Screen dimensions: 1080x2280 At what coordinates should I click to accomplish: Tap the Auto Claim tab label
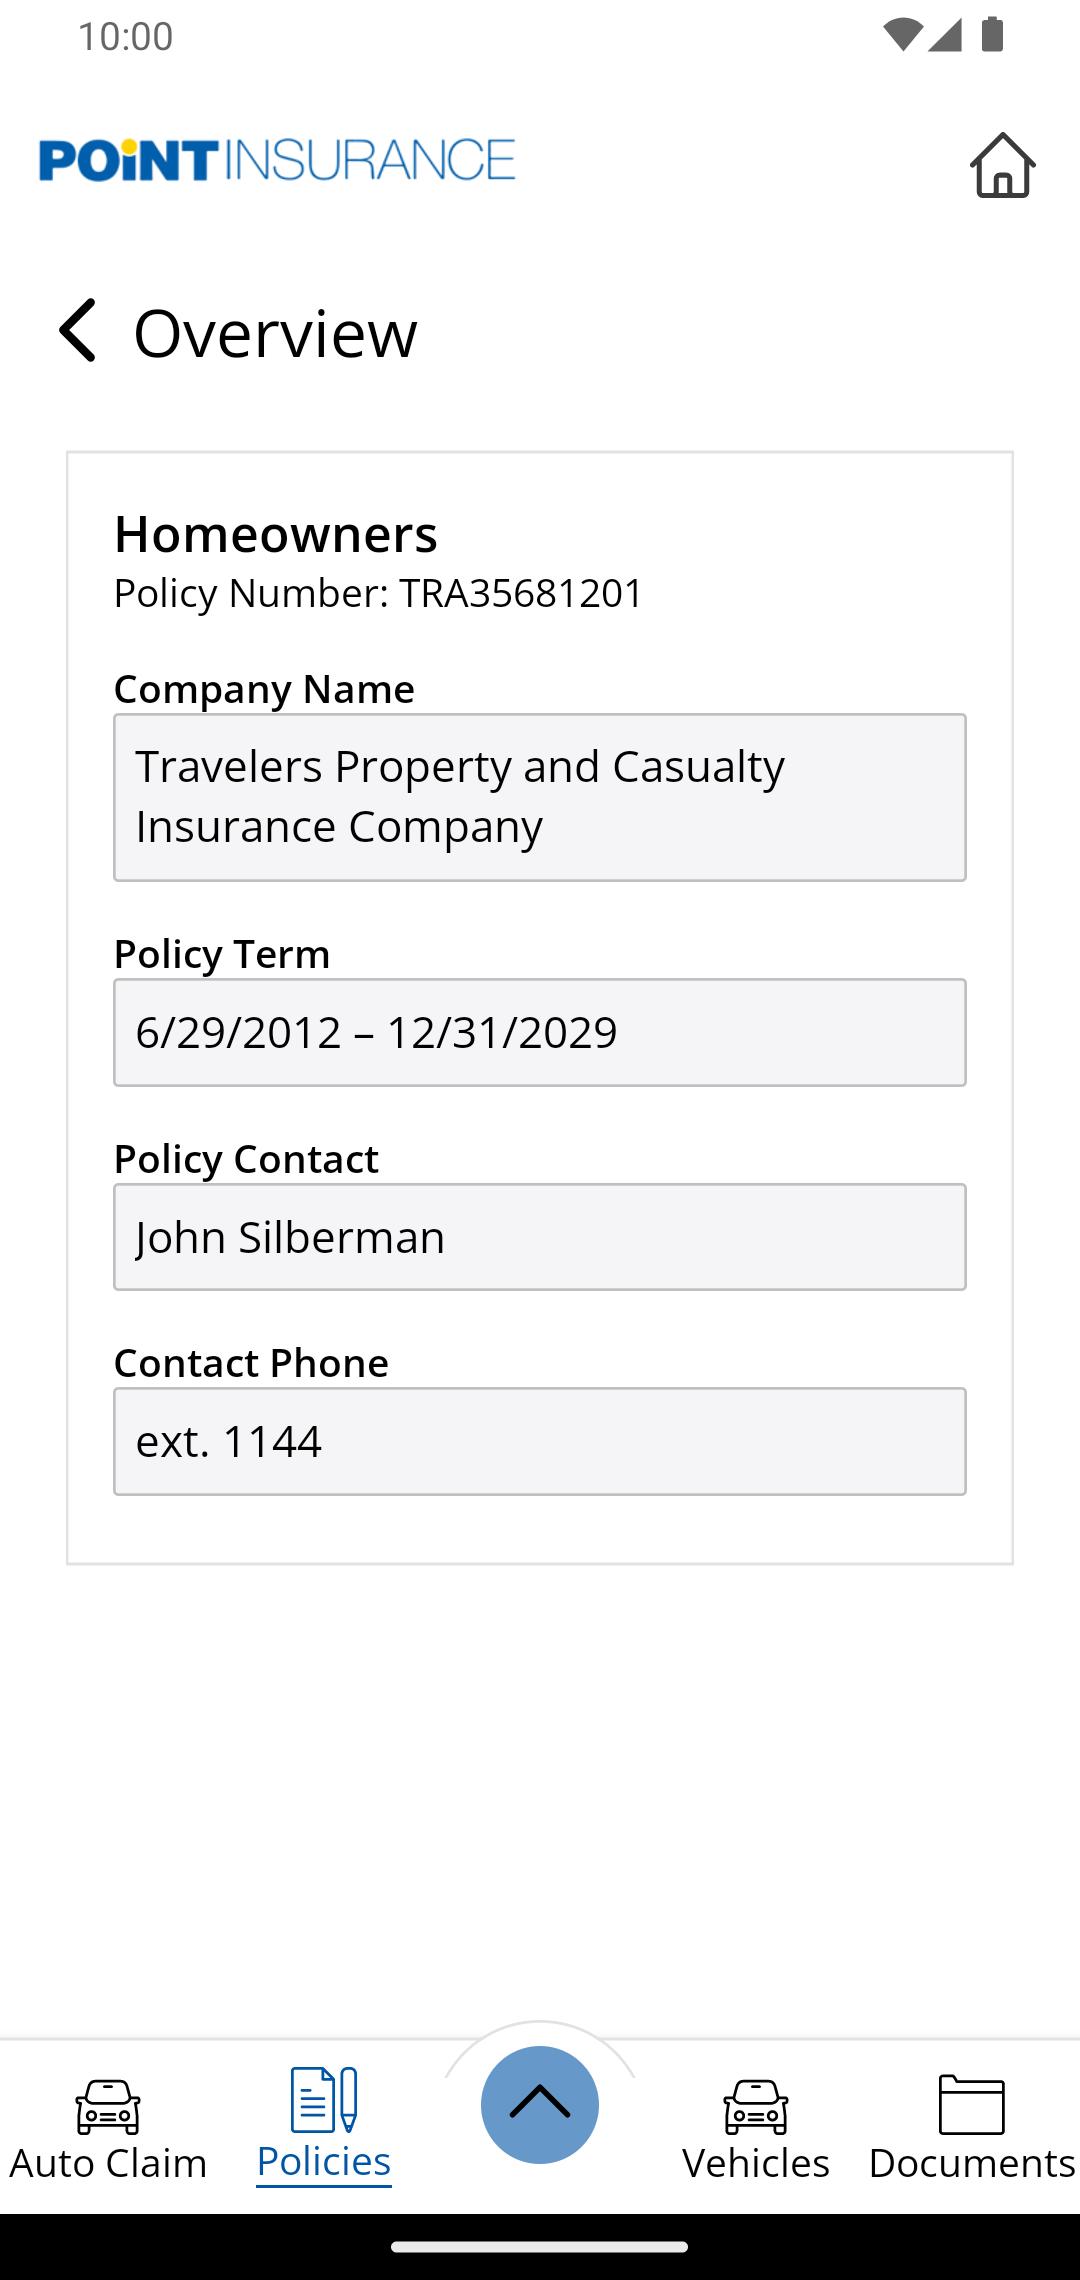point(108,2163)
